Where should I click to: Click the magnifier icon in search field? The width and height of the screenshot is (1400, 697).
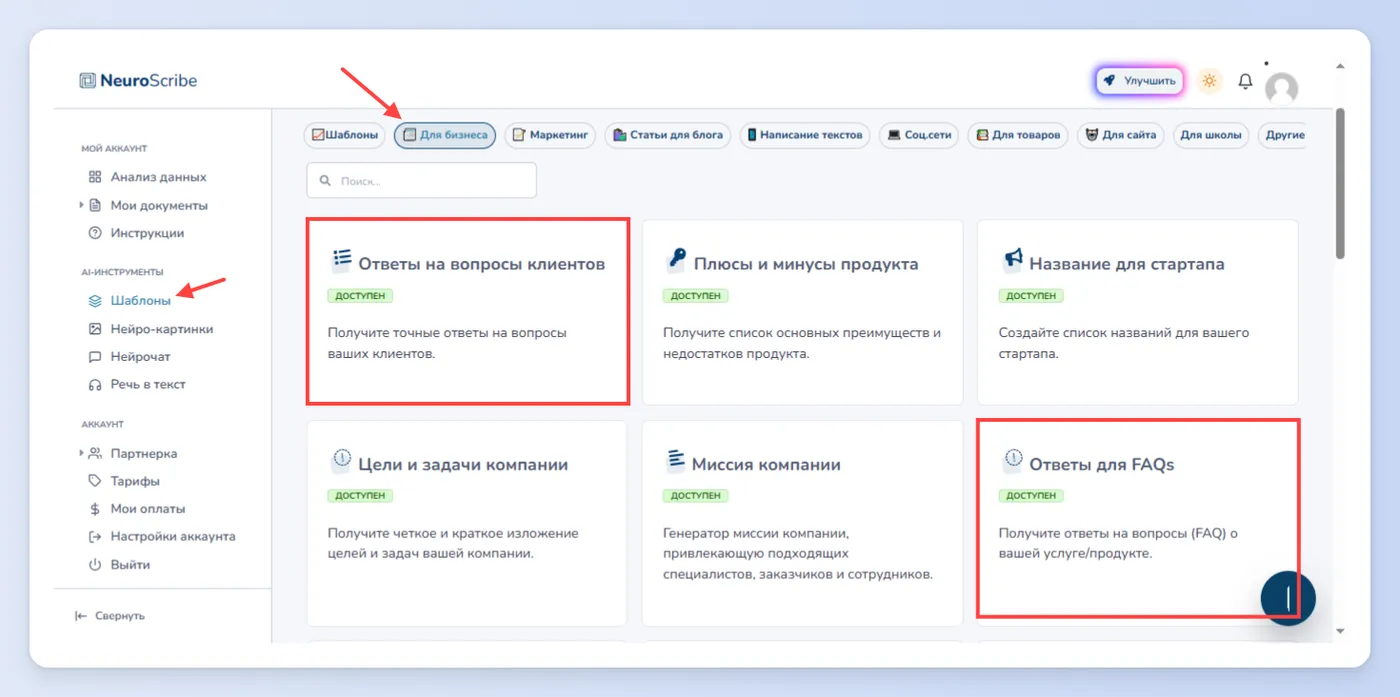[x=325, y=181]
